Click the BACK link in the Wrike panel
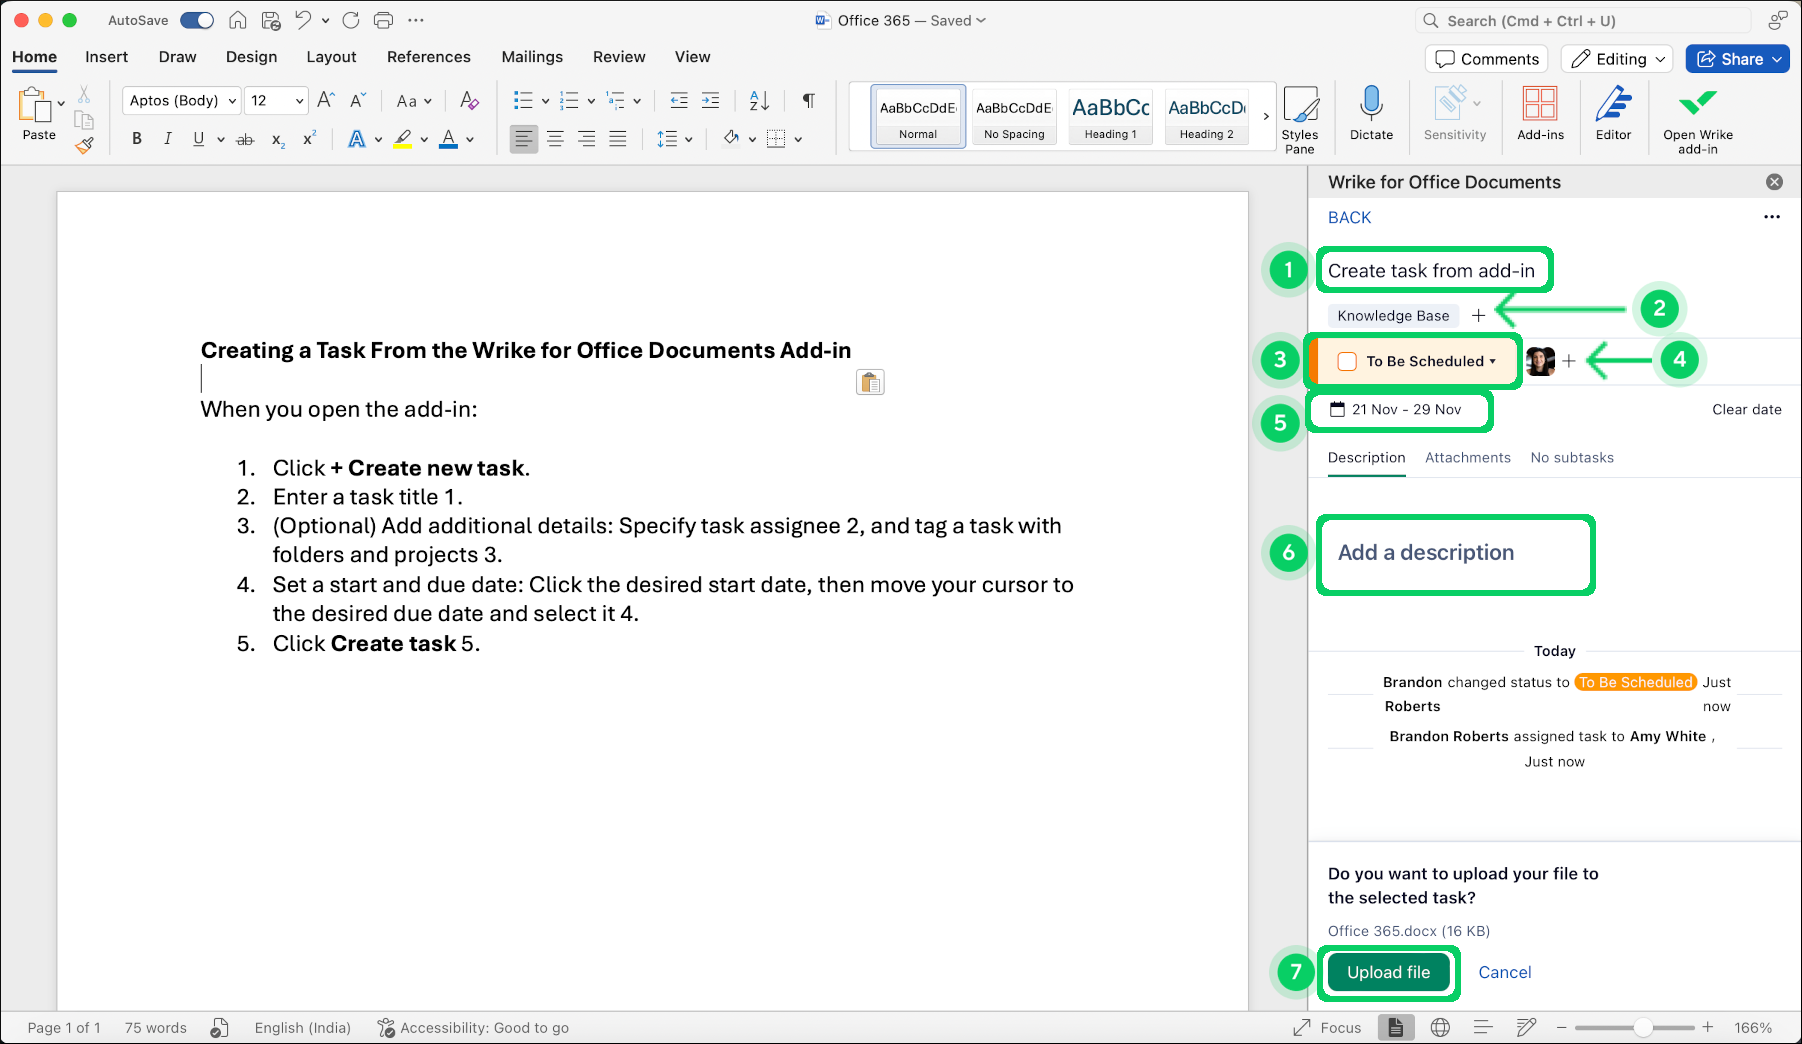Screen dimensions: 1802x1044 coord(1348,217)
